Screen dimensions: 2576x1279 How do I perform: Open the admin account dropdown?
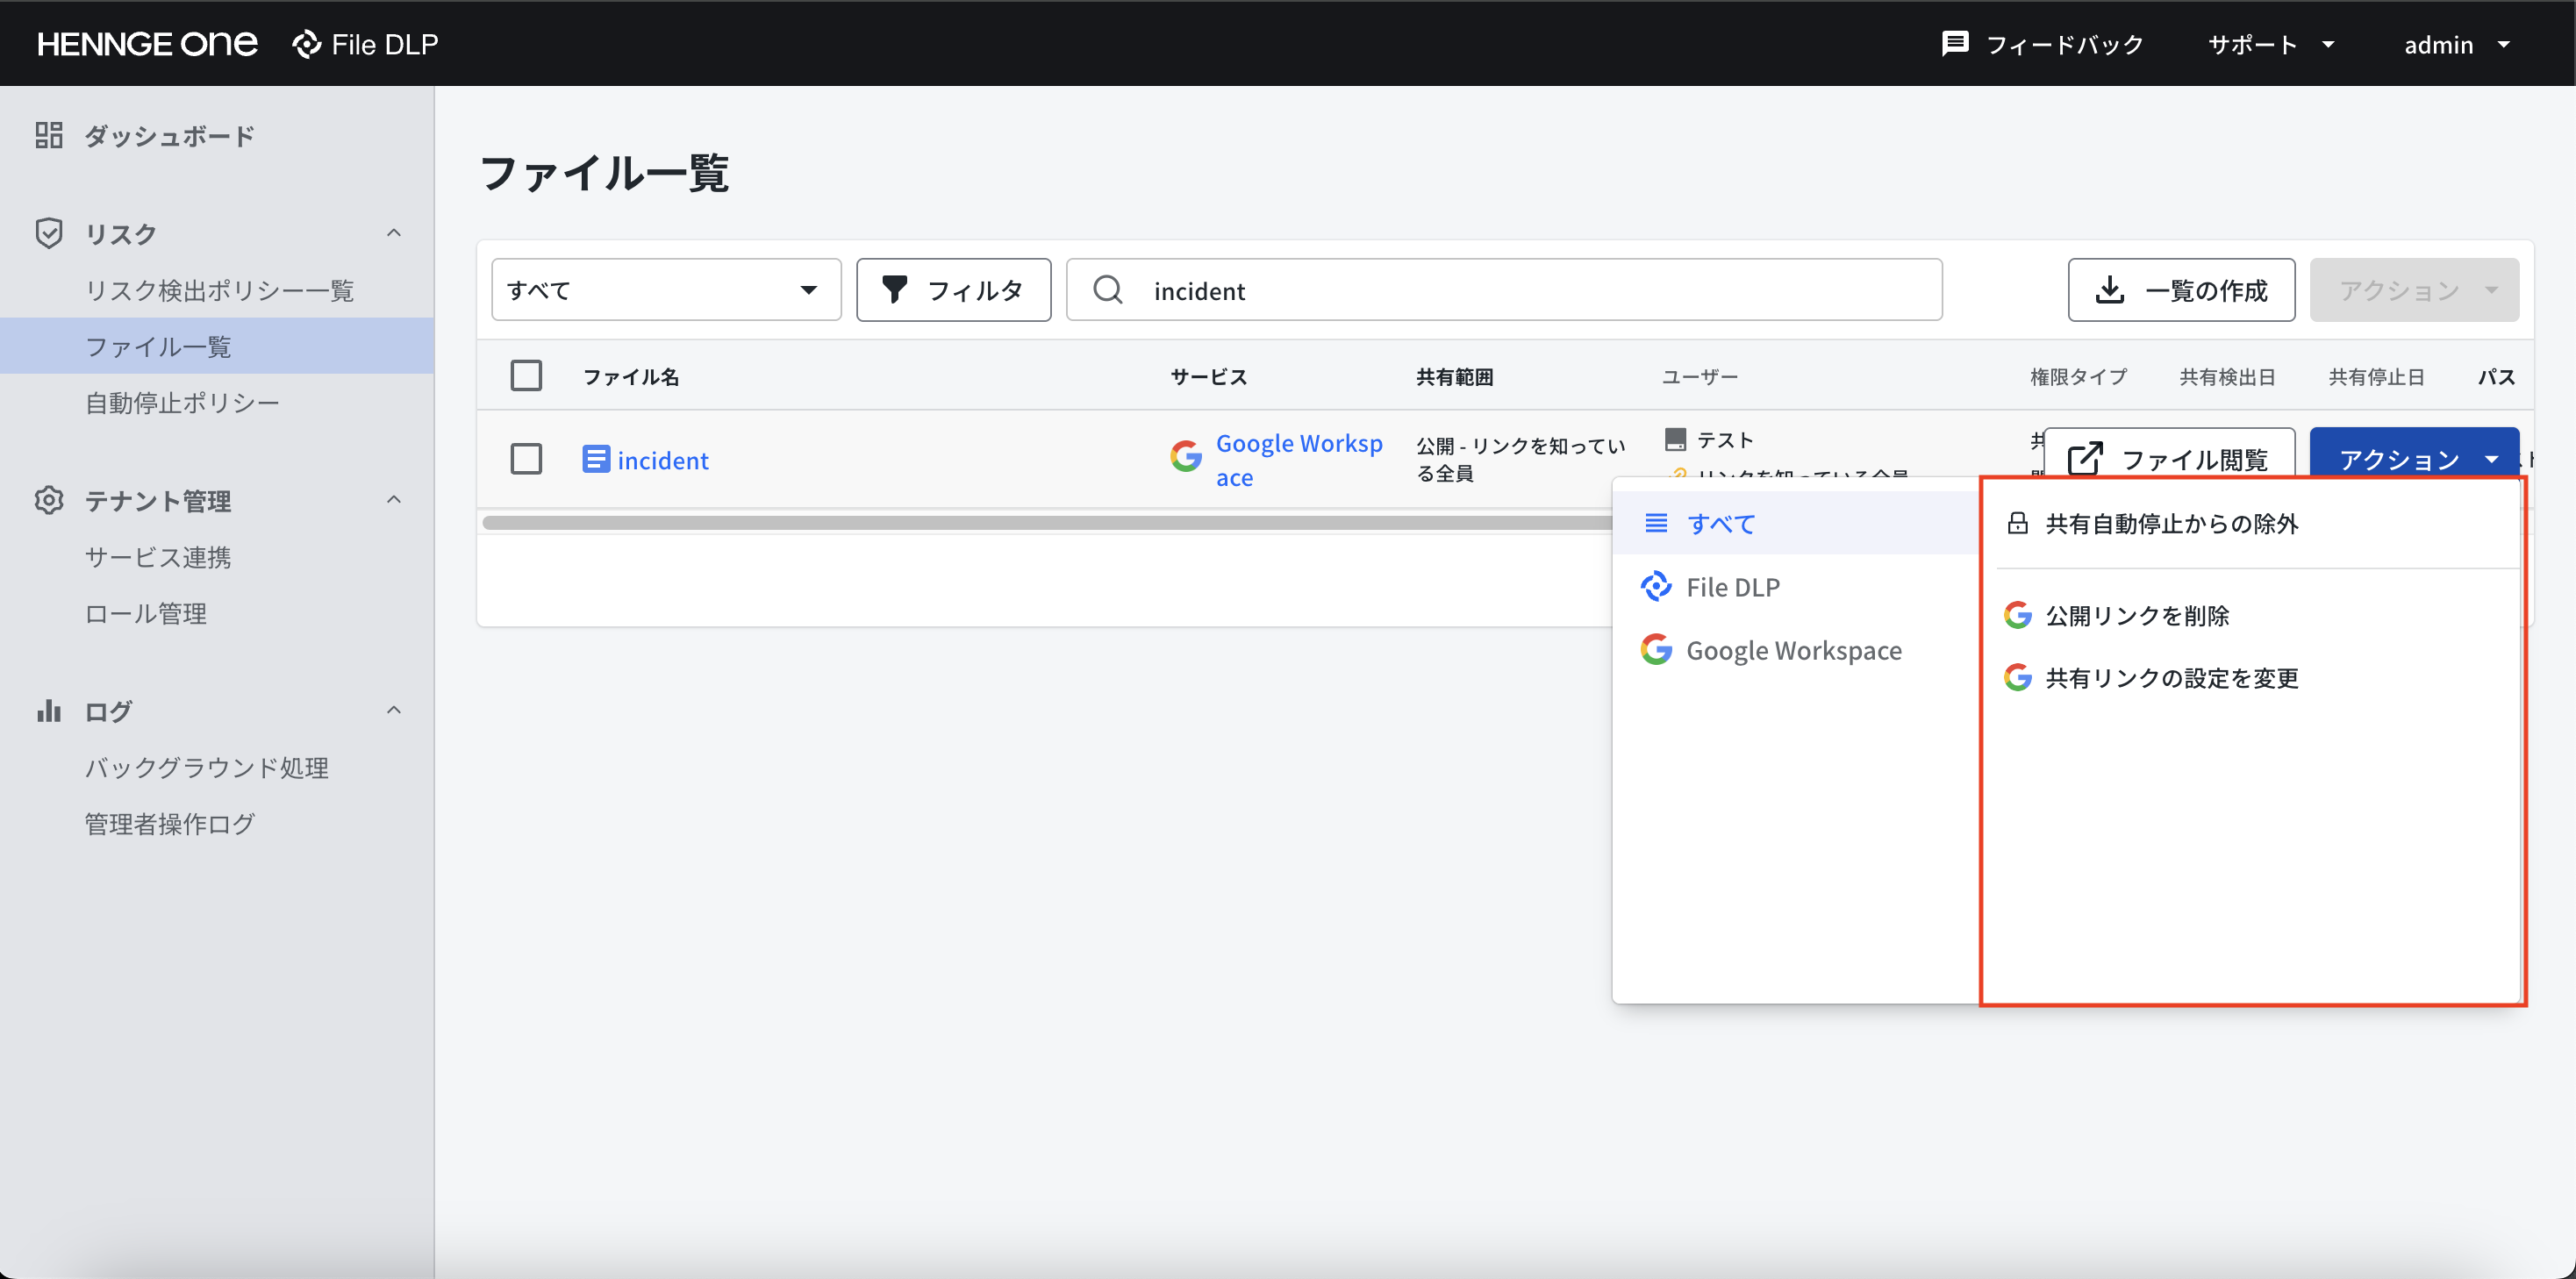(2458, 44)
